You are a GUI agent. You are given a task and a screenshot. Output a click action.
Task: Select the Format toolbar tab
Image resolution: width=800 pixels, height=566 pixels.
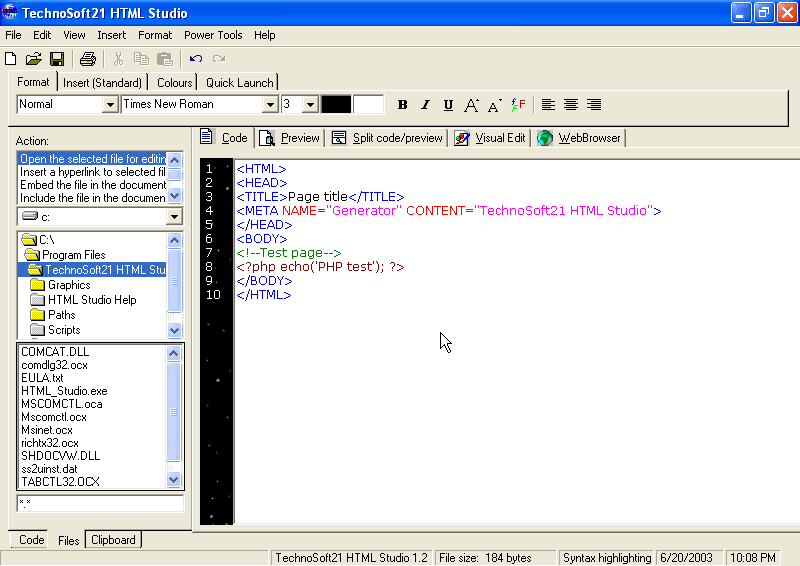[33, 82]
